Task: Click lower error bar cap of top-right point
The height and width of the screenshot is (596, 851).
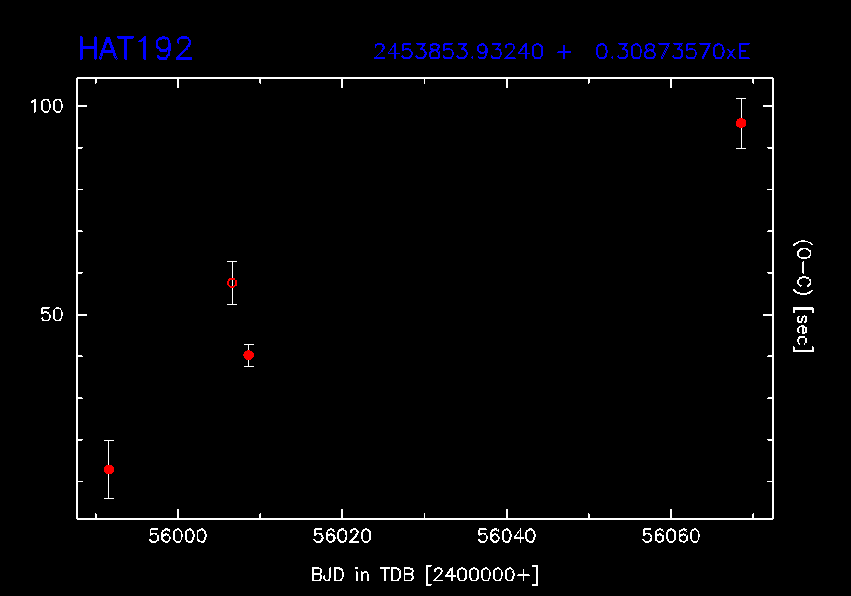Action: (x=741, y=148)
